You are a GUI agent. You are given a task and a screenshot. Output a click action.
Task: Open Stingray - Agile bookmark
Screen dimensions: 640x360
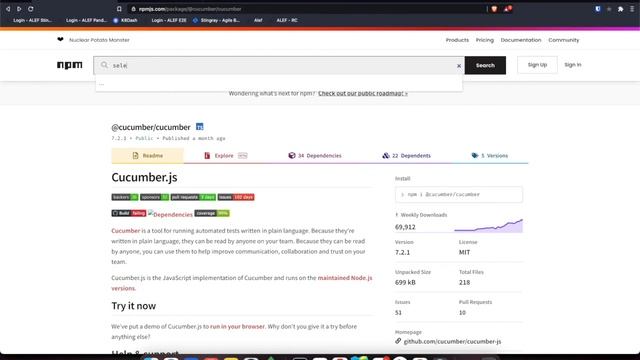[216, 20]
